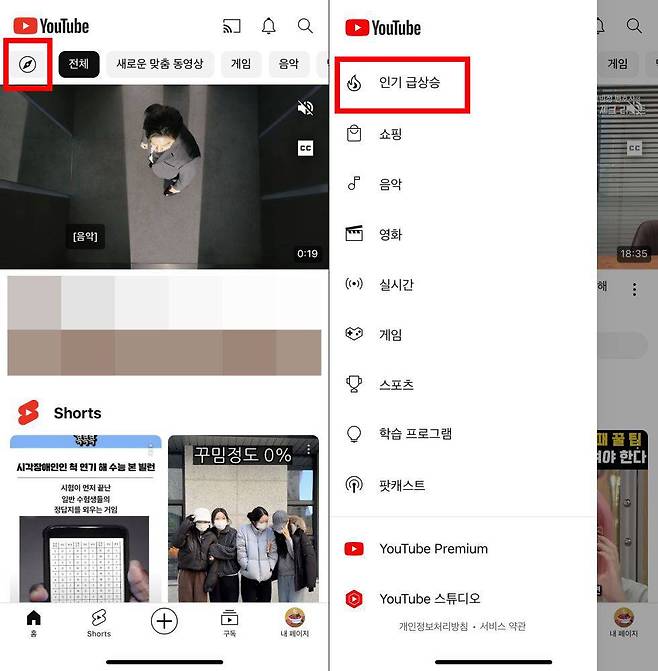Open Shorts tab in bottom navigation
The image size is (658, 671).
click(99, 623)
